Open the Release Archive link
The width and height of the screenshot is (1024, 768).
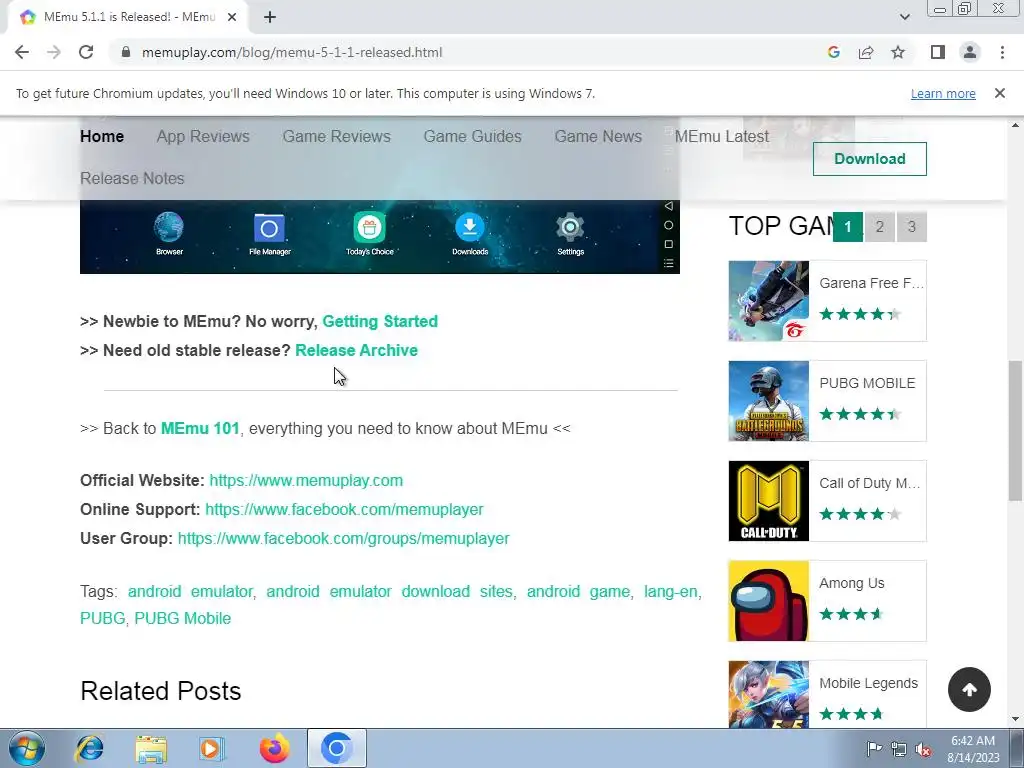pyautogui.click(x=357, y=350)
